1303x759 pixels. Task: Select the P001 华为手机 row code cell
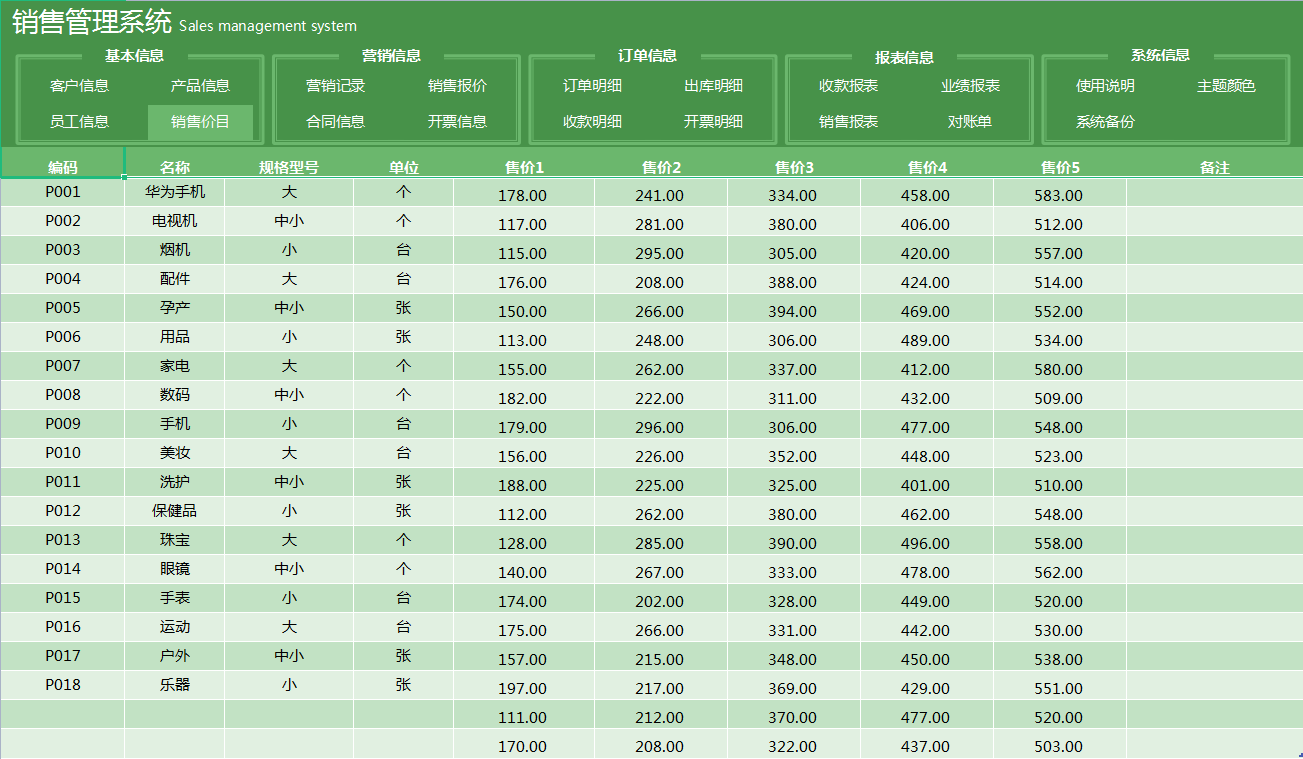[62, 192]
